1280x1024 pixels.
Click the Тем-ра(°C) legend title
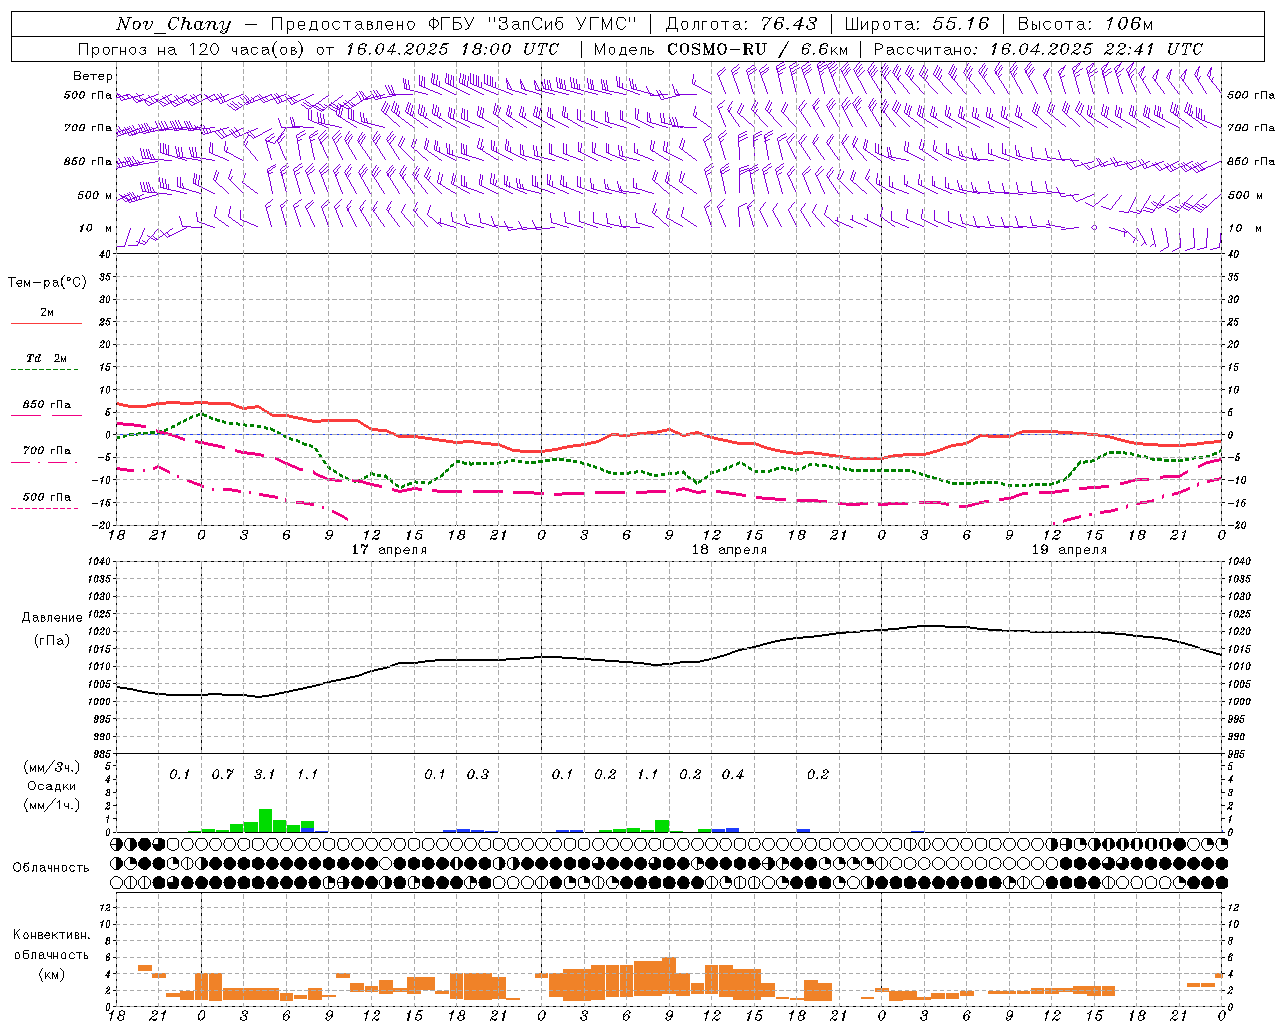pos(47,283)
